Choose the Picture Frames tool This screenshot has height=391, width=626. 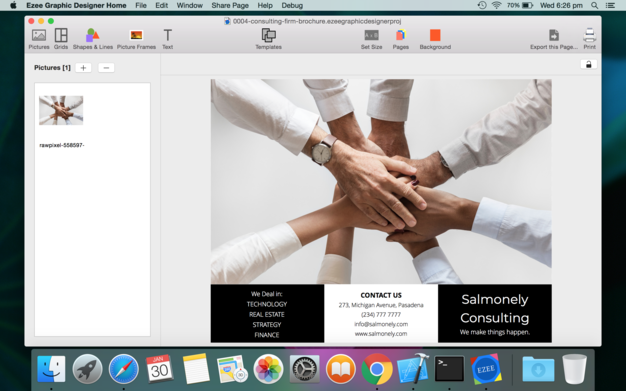tap(136, 39)
